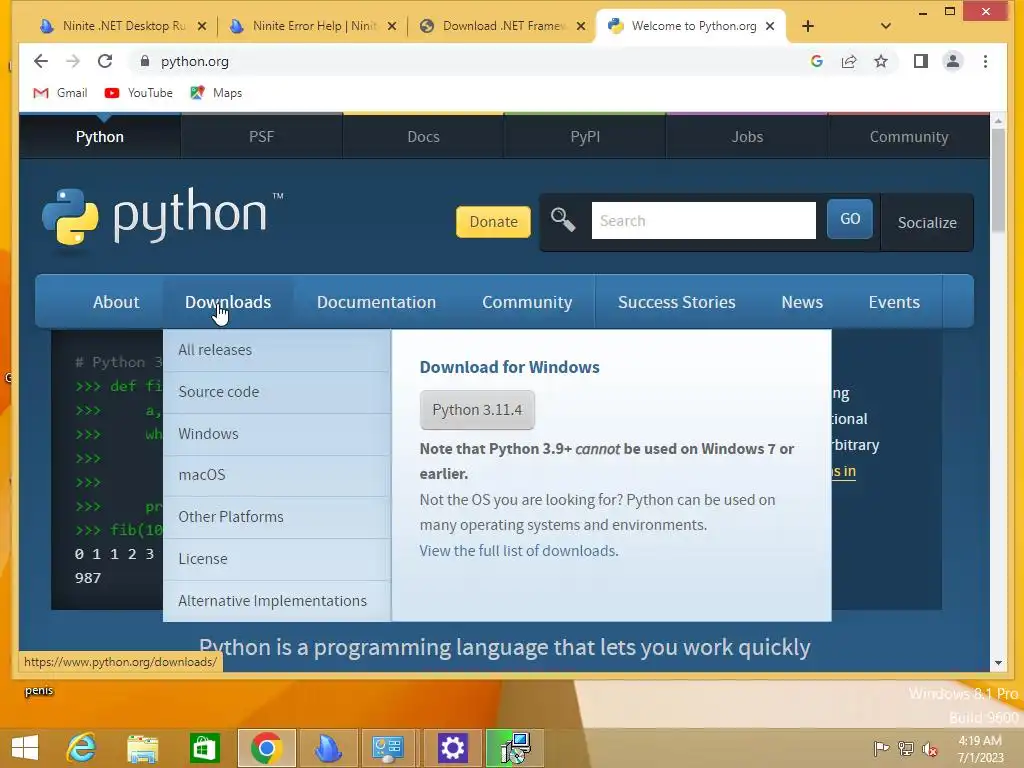Click the Downloads menu item
Screen dimensions: 1024x768
[228, 302]
